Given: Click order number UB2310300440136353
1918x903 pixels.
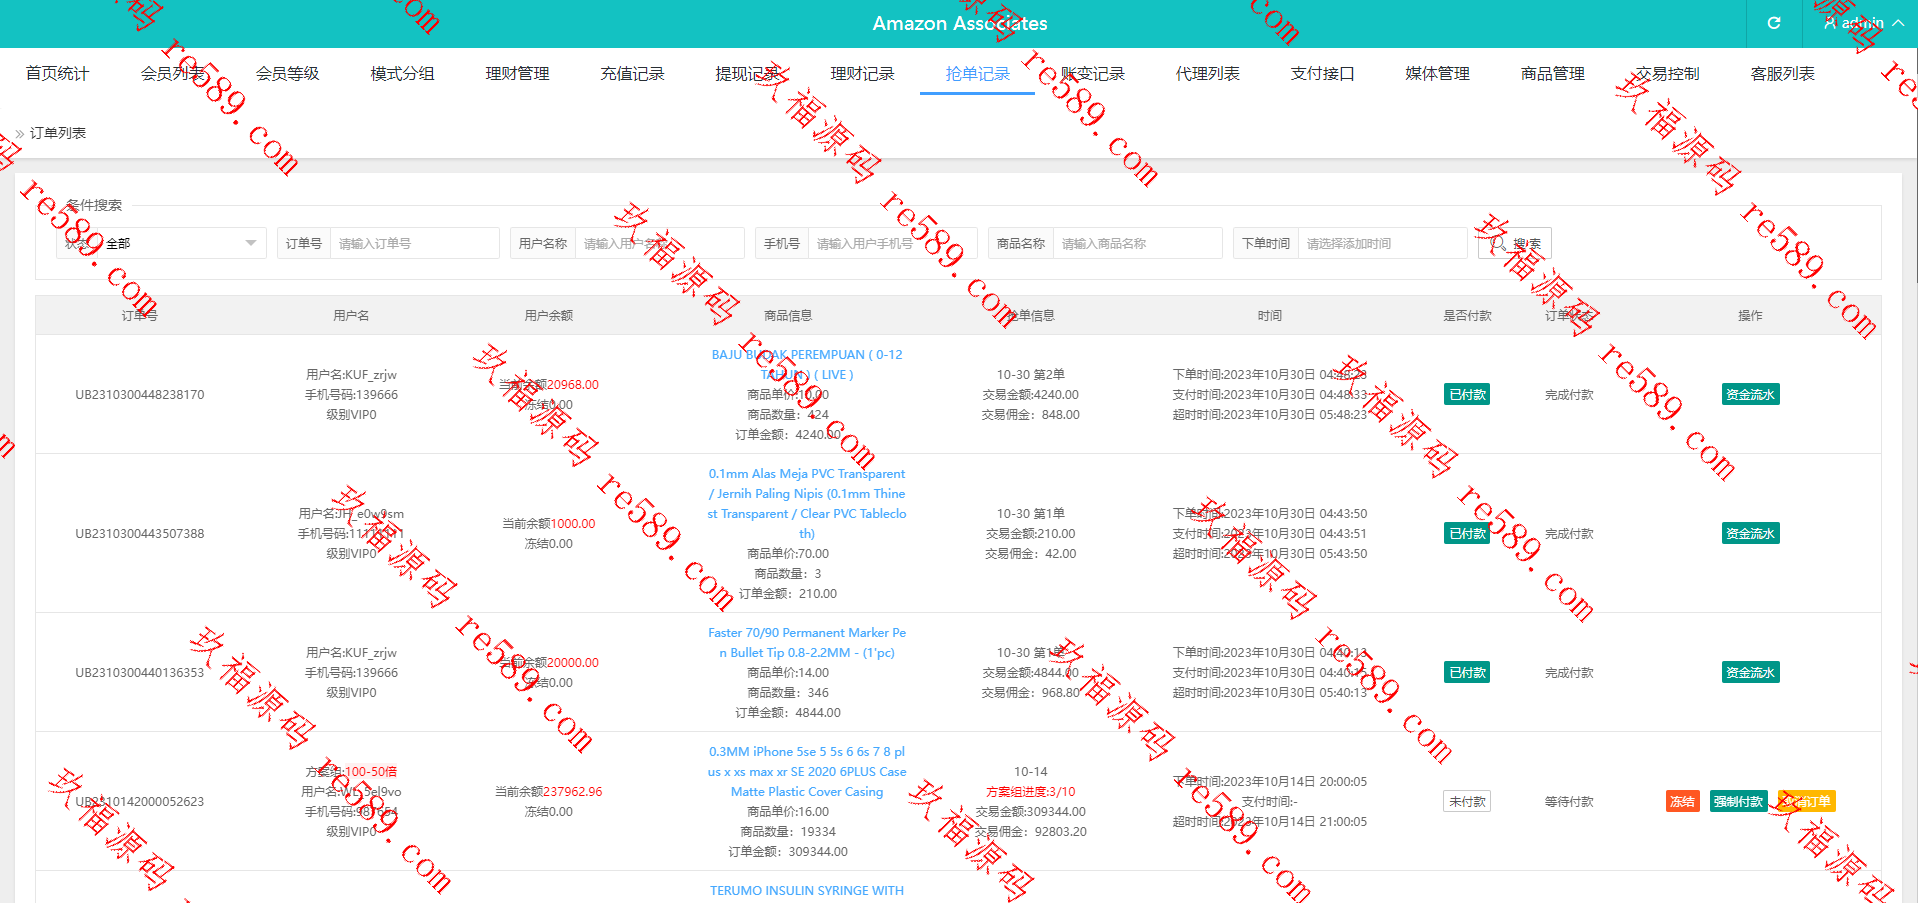Looking at the screenshot, I should [140, 672].
